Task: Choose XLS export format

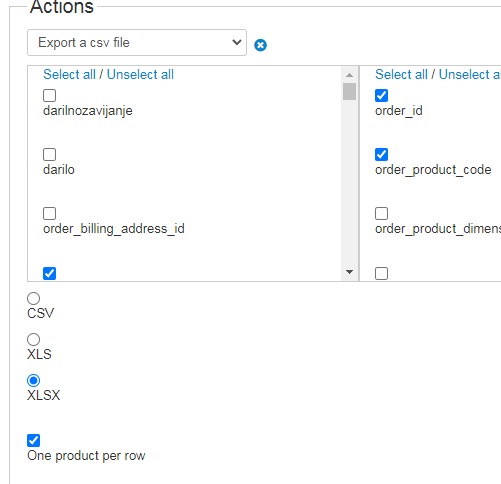Action: pos(33,340)
